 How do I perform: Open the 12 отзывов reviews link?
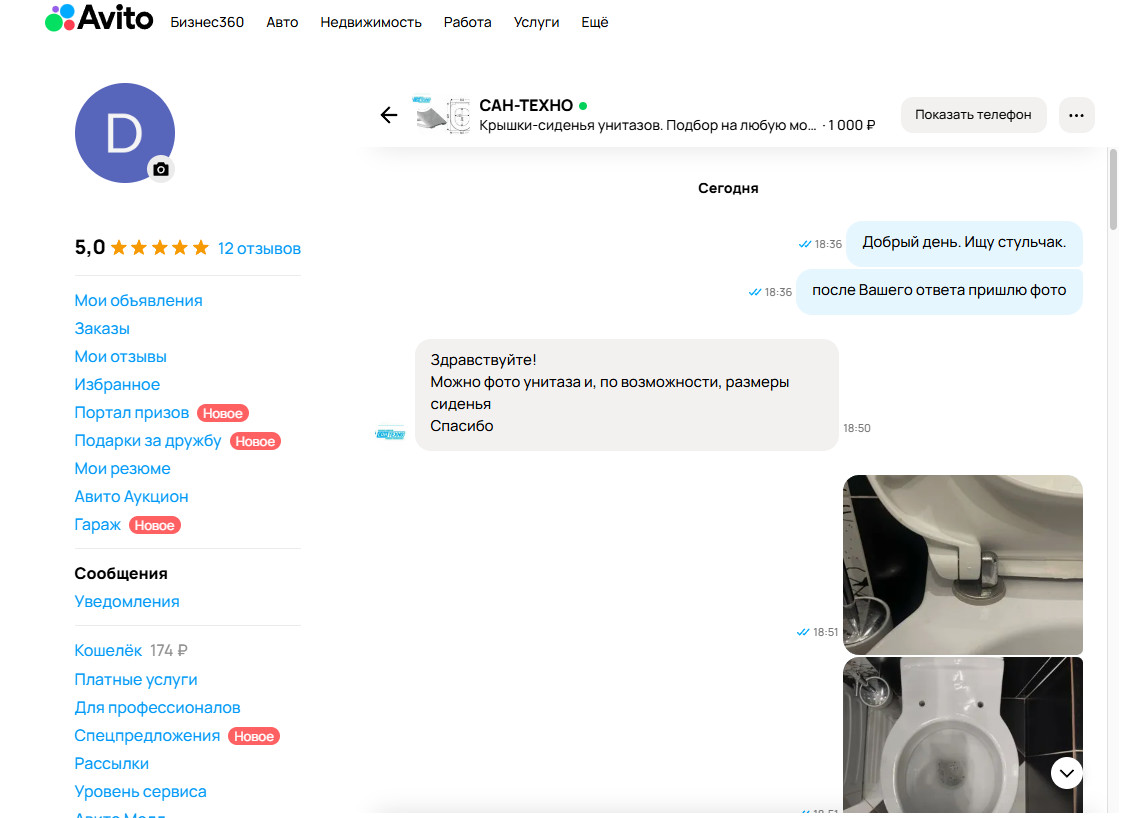point(259,248)
